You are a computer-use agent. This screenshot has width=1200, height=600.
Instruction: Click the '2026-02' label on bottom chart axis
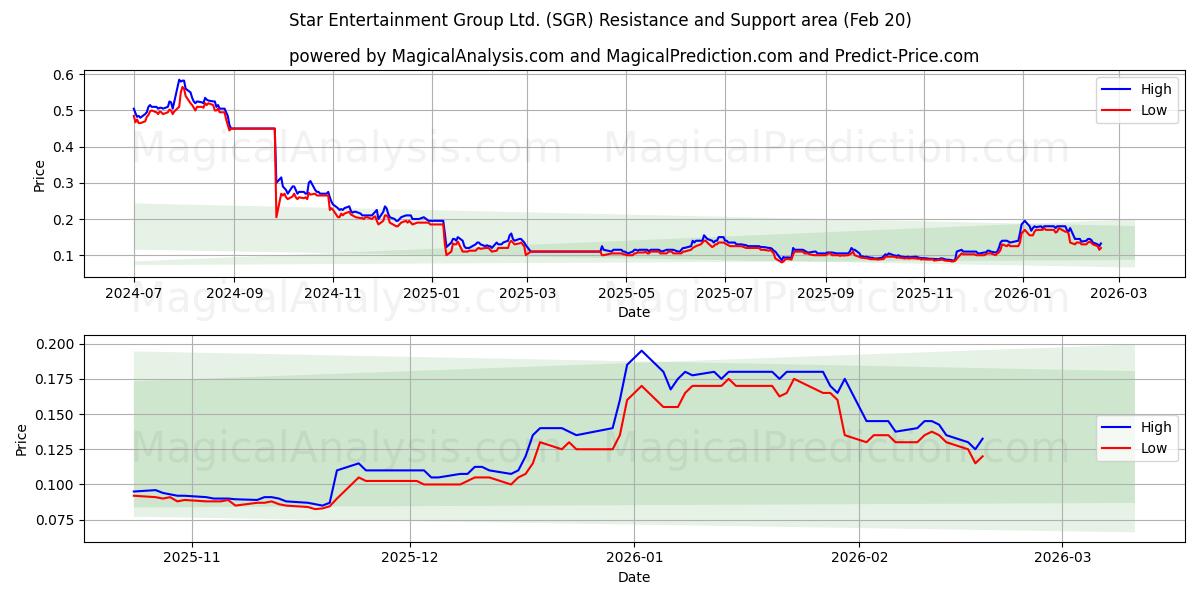coord(860,558)
